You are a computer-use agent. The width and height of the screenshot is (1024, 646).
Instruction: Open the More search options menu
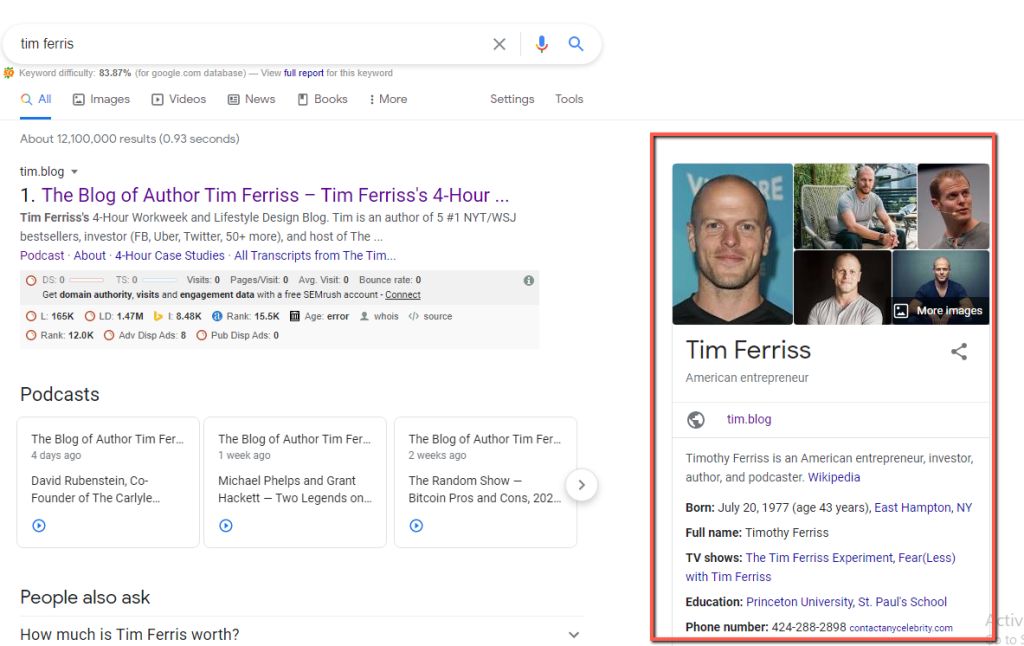coord(387,99)
